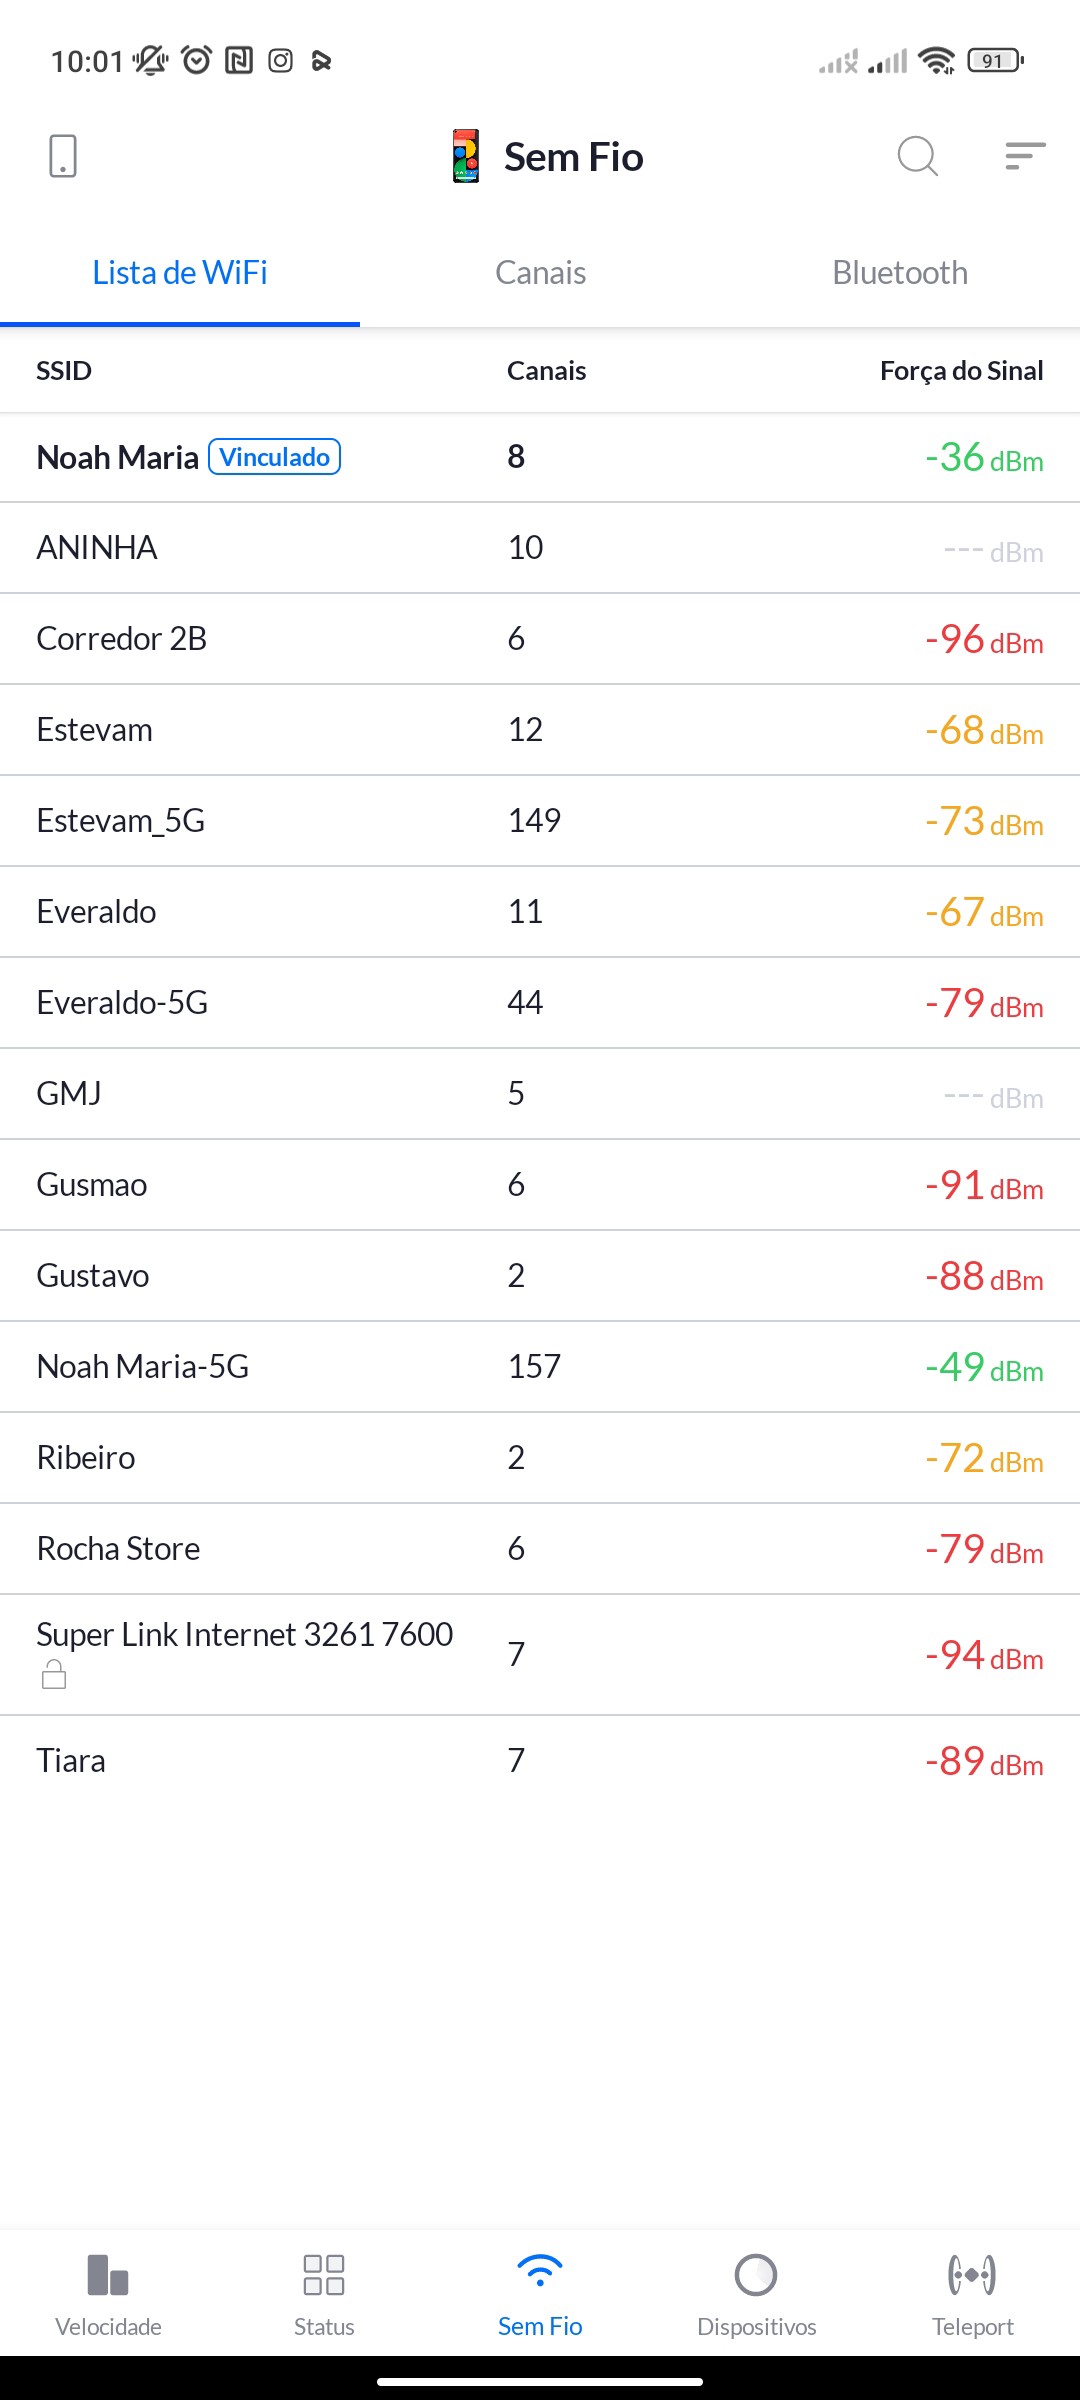This screenshot has width=1080, height=2400.
Task: Sort by the SSID column header
Action: 64,371
